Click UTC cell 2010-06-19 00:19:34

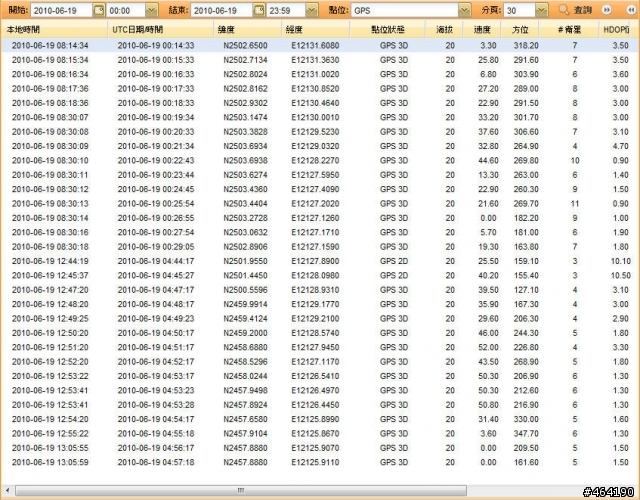[156, 118]
